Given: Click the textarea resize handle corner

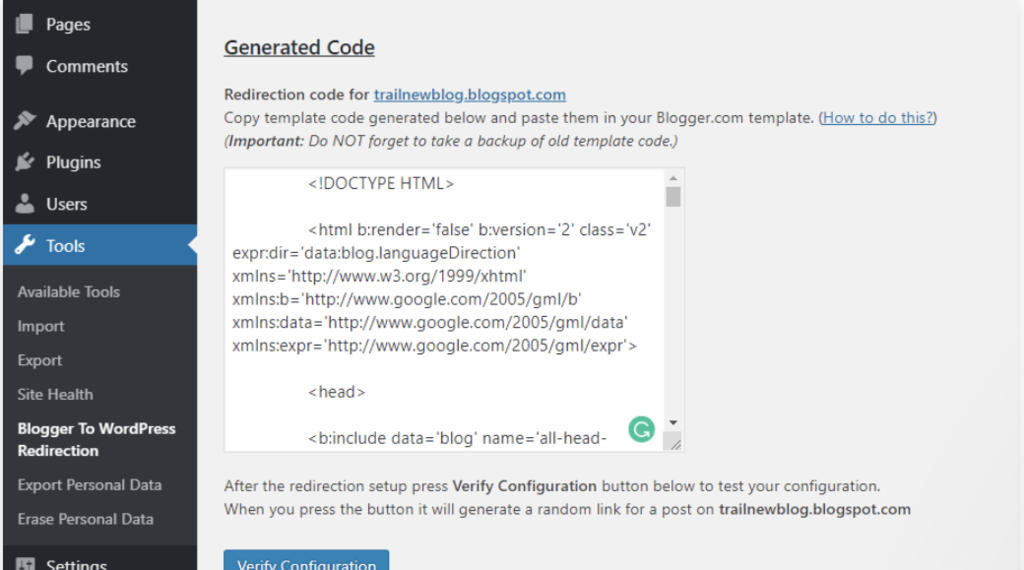Looking at the screenshot, I should click(x=675, y=443).
